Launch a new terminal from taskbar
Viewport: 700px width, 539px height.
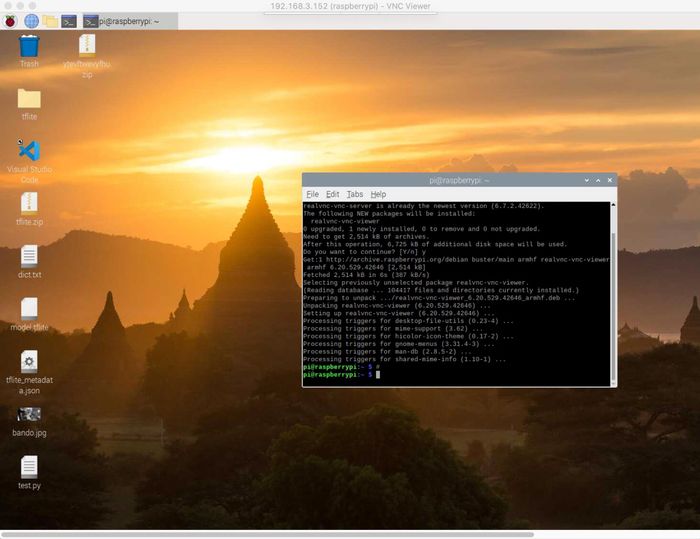click(x=68, y=20)
